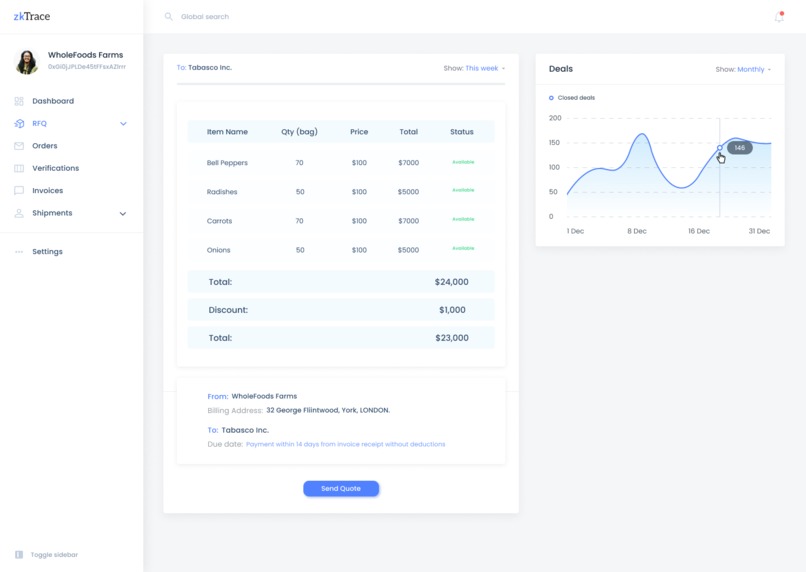
Task: Click the 146 tooltip badge
Action: tap(740, 148)
